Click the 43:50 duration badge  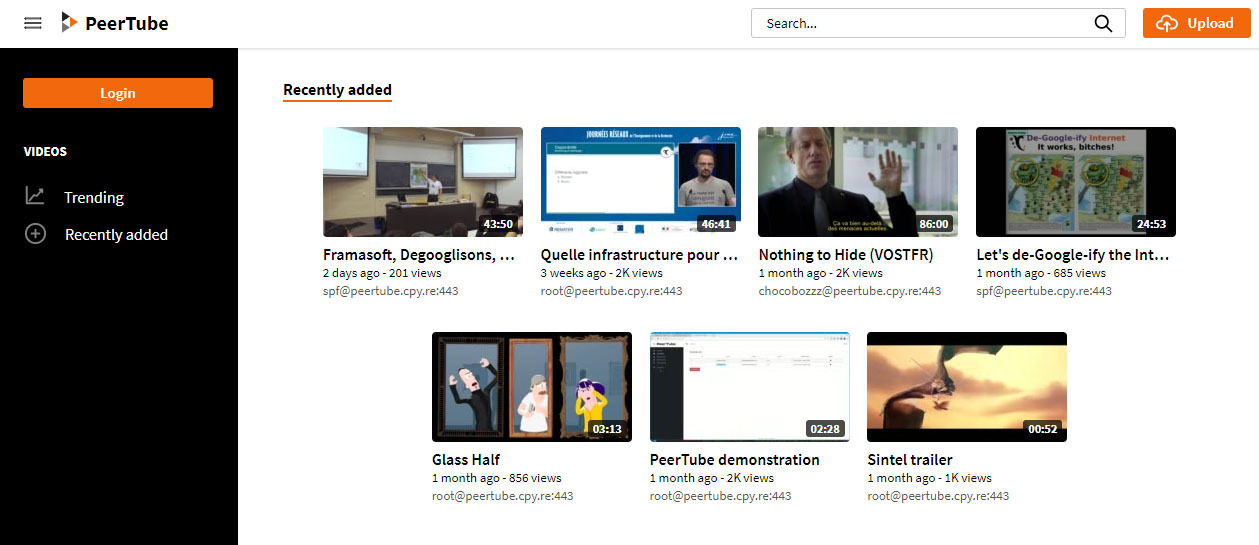pos(498,224)
